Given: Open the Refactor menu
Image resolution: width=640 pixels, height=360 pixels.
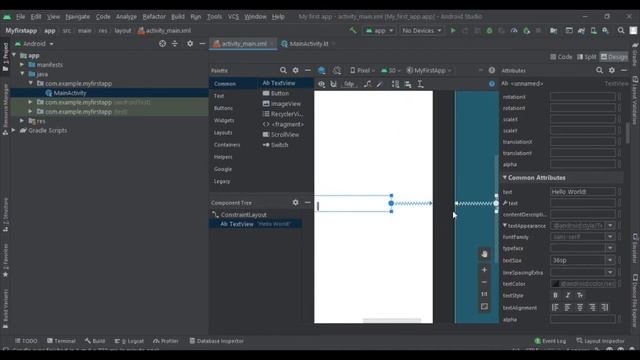Looking at the screenshot, I should click(x=154, y=17).
